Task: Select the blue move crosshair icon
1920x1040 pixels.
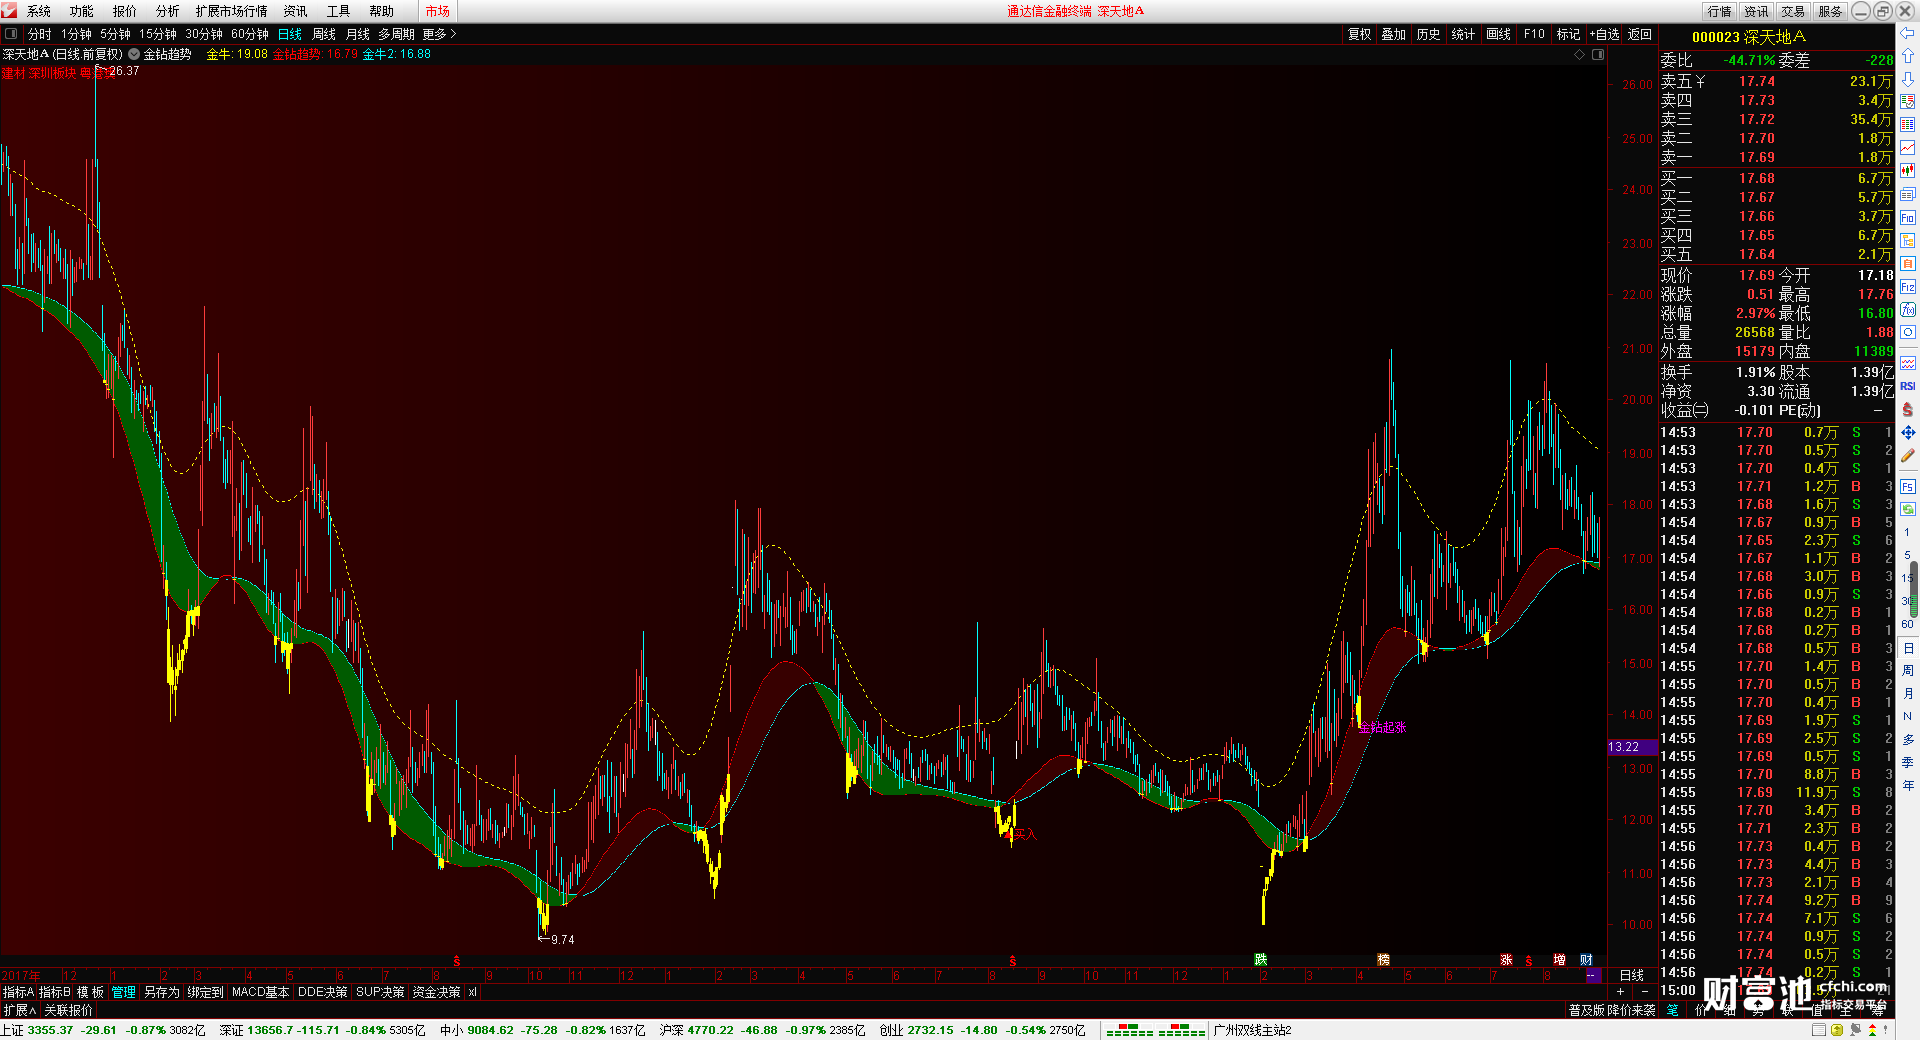Action: [x=1908, y=432]
